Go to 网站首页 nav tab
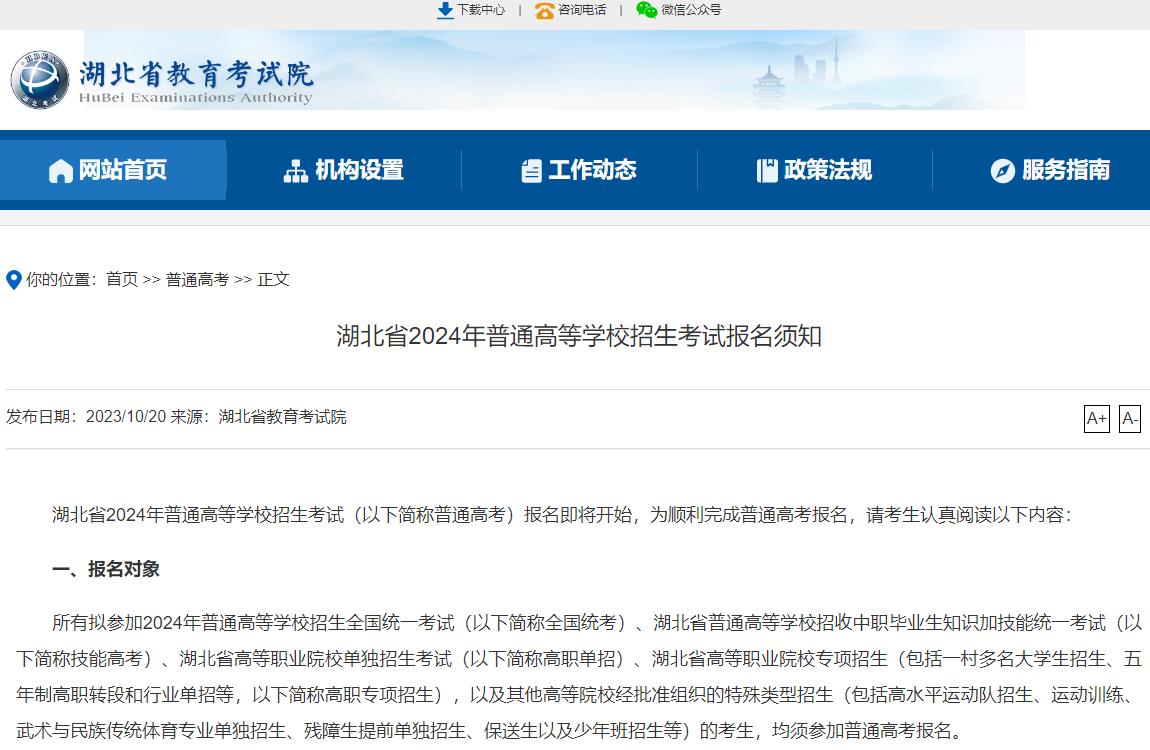The width and height of the screenshot is (1150, 750). pos(113,170)
